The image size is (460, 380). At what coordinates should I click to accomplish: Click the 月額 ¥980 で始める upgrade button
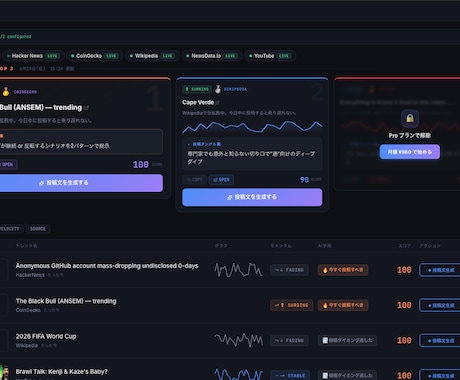click(x=410, y=152)
